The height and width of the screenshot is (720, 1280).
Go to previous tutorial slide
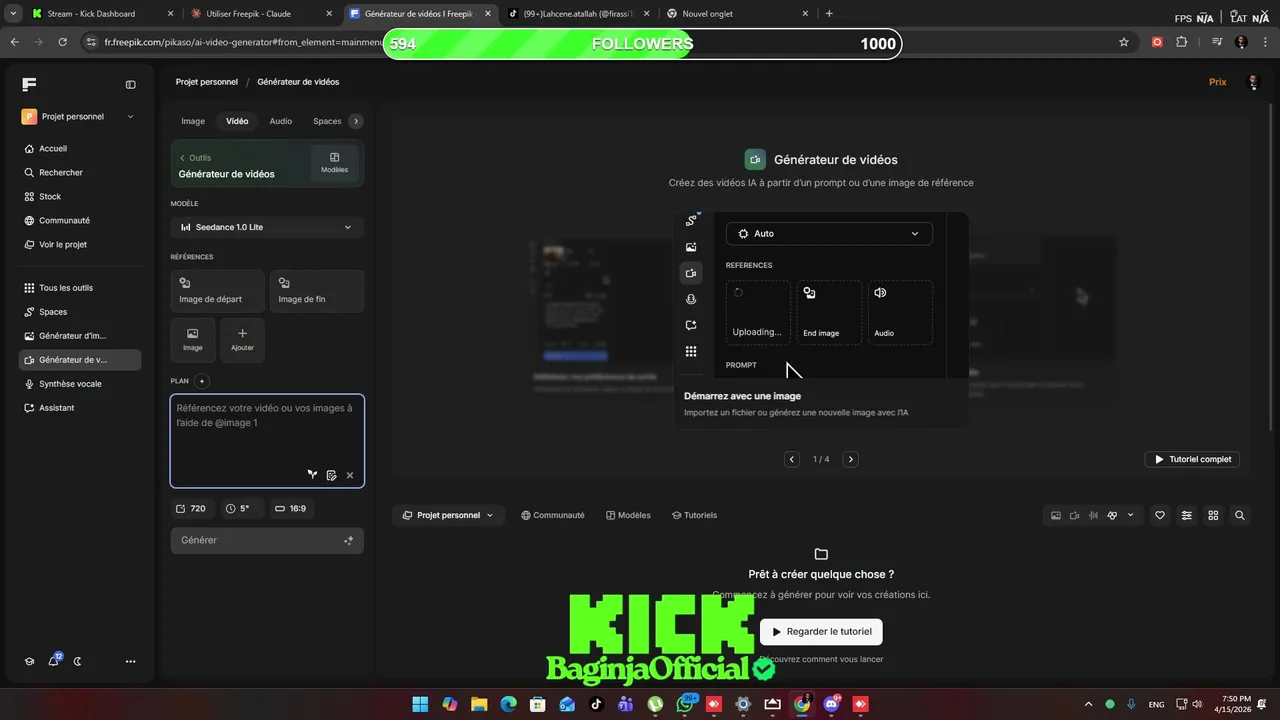pyautogui.click(x=792, y=459)
